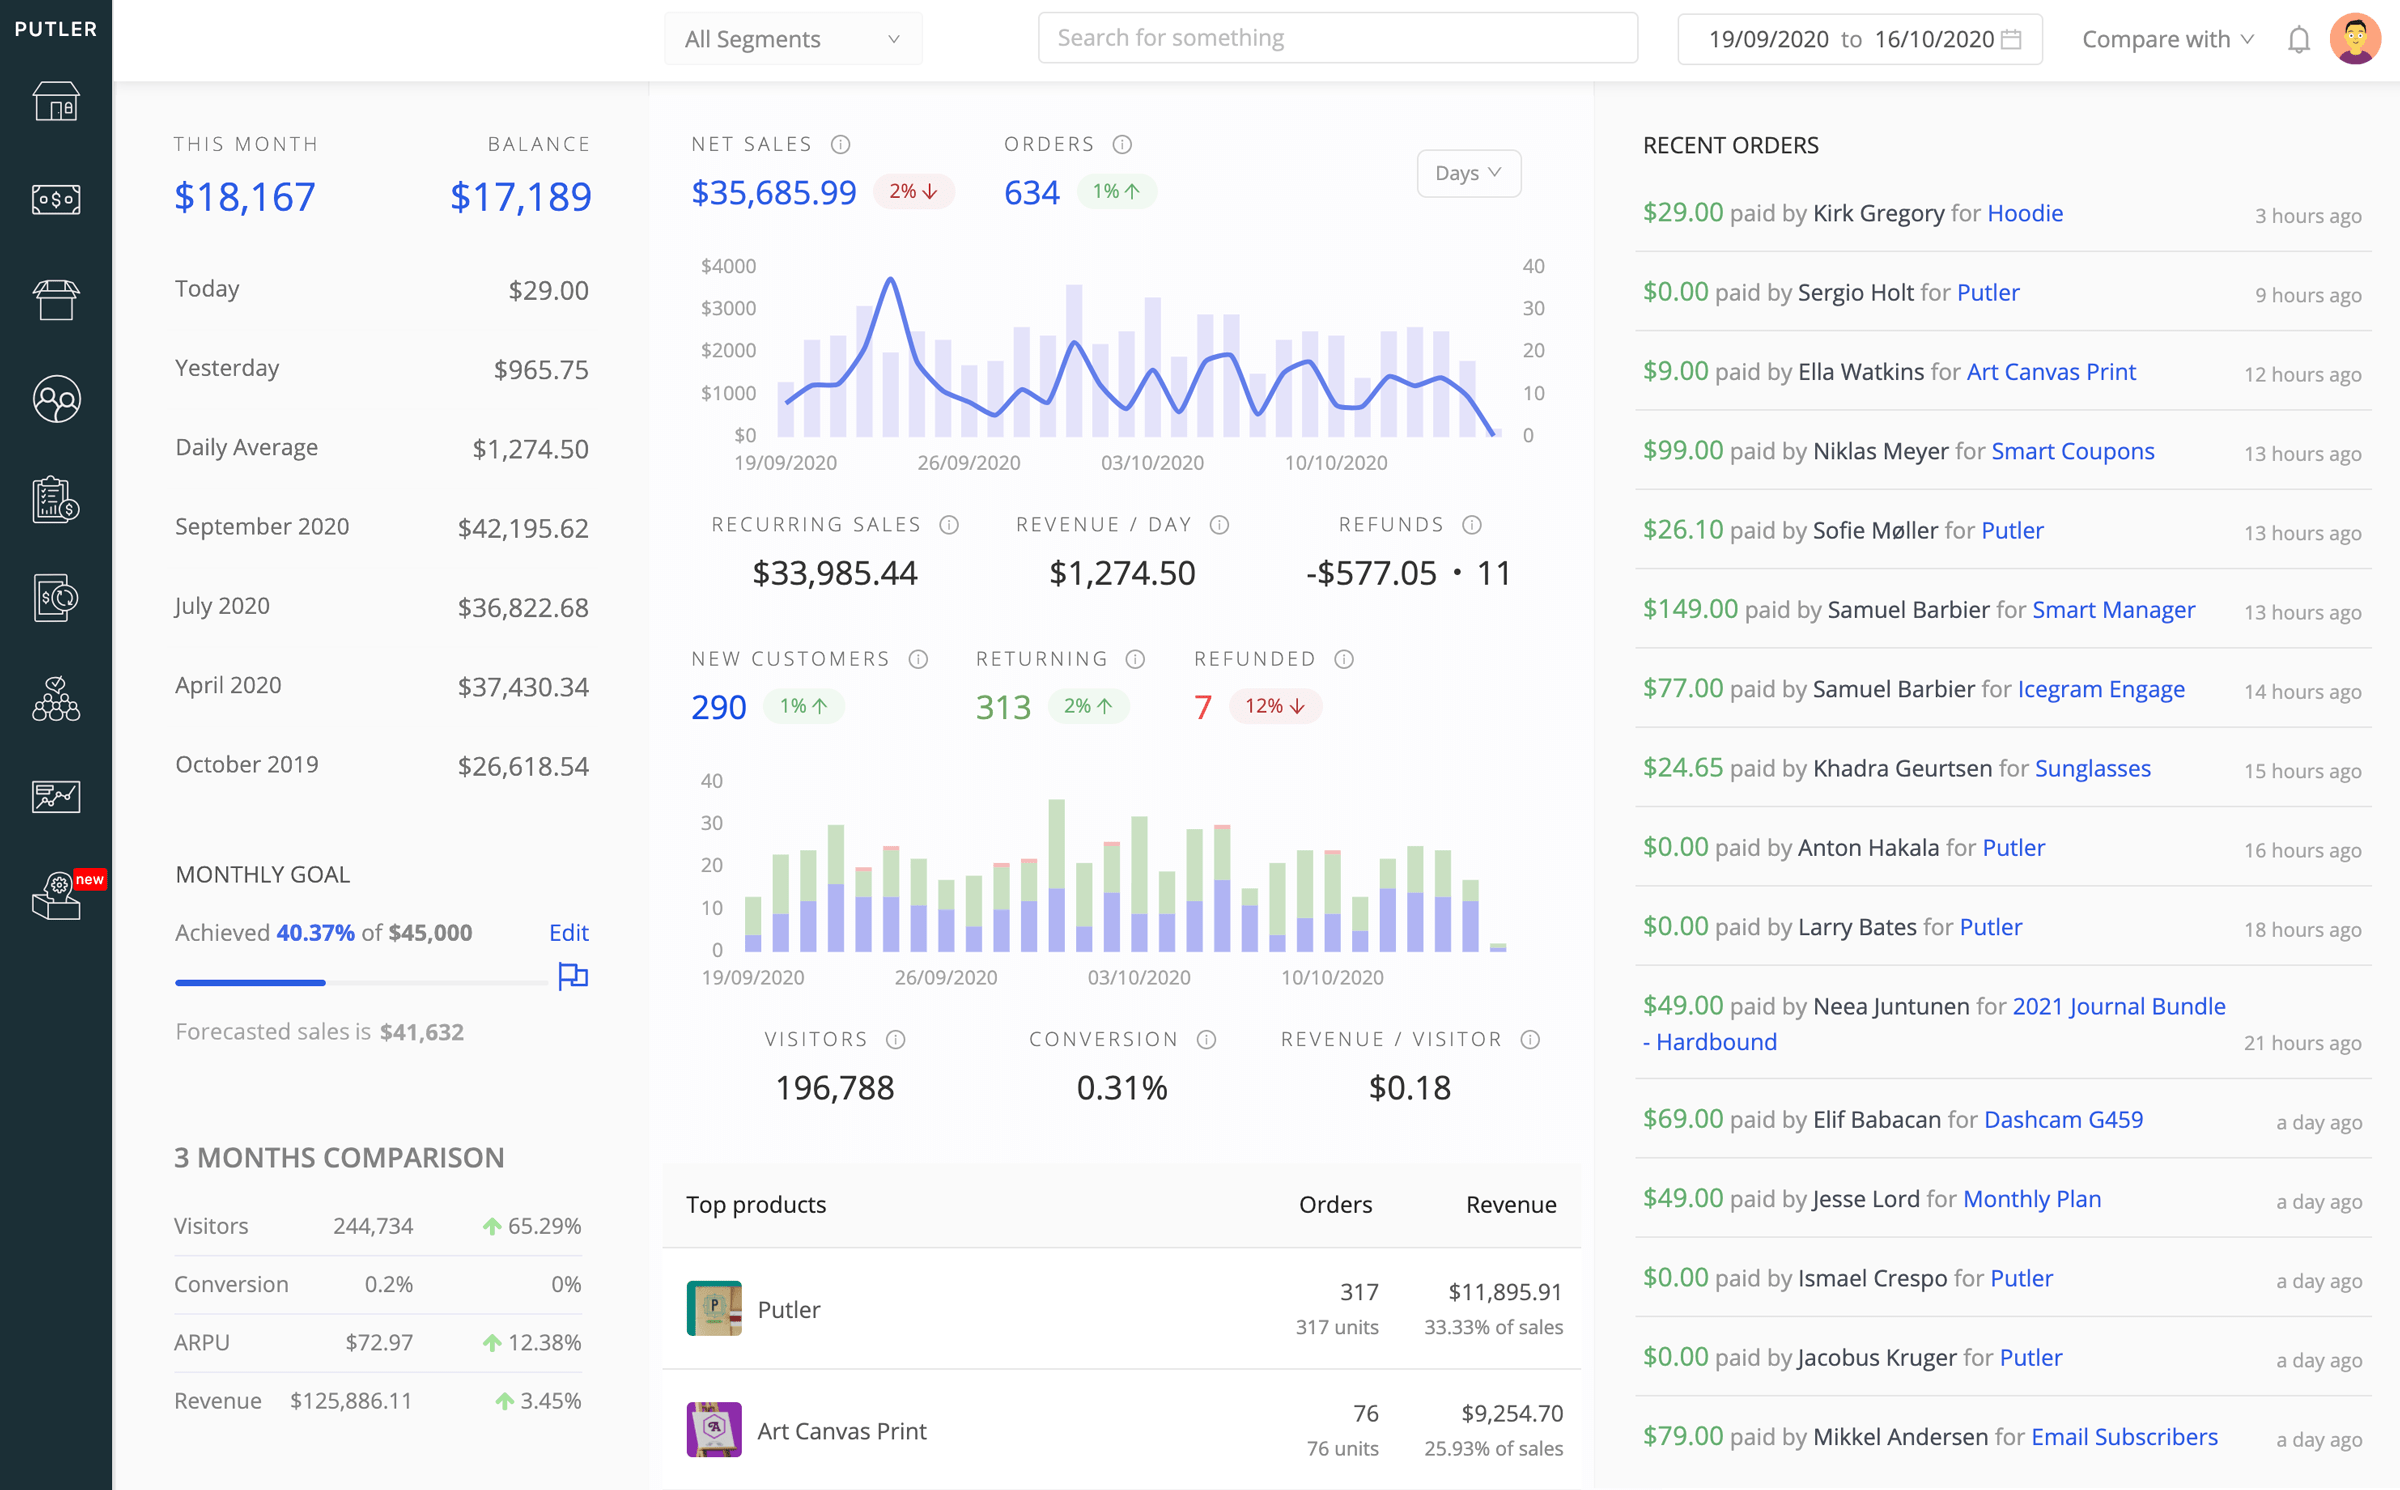Open the boxes/products icon in sidebar
The height and width of the screenshot is (1490, 2400).
(57, 300)
